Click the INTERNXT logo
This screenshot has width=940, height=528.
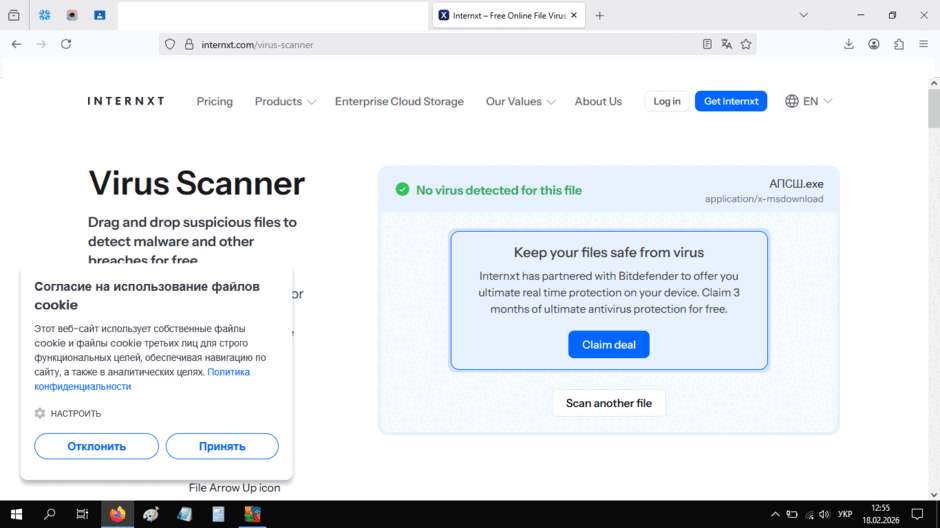[x=126, y=101]
